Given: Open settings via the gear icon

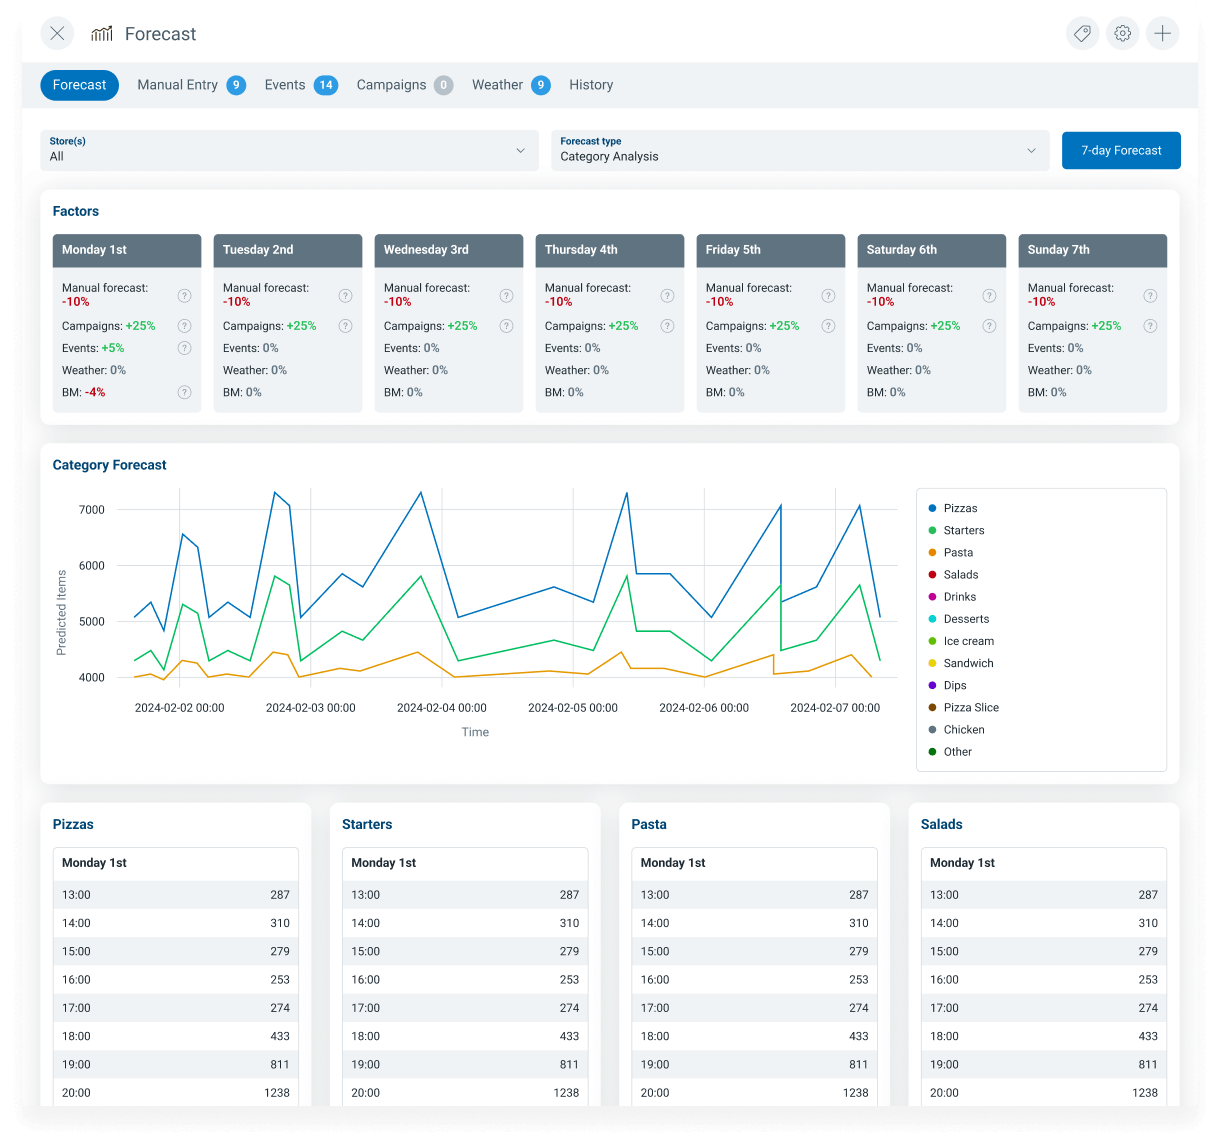Looking at the screenshot, I should click(x=1123, y=33).
